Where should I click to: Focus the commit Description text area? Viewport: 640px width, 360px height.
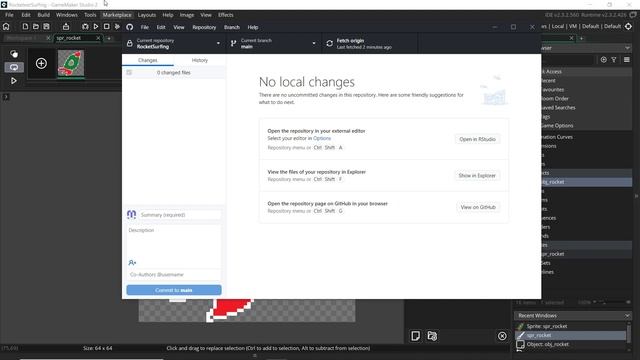point(174,241)
